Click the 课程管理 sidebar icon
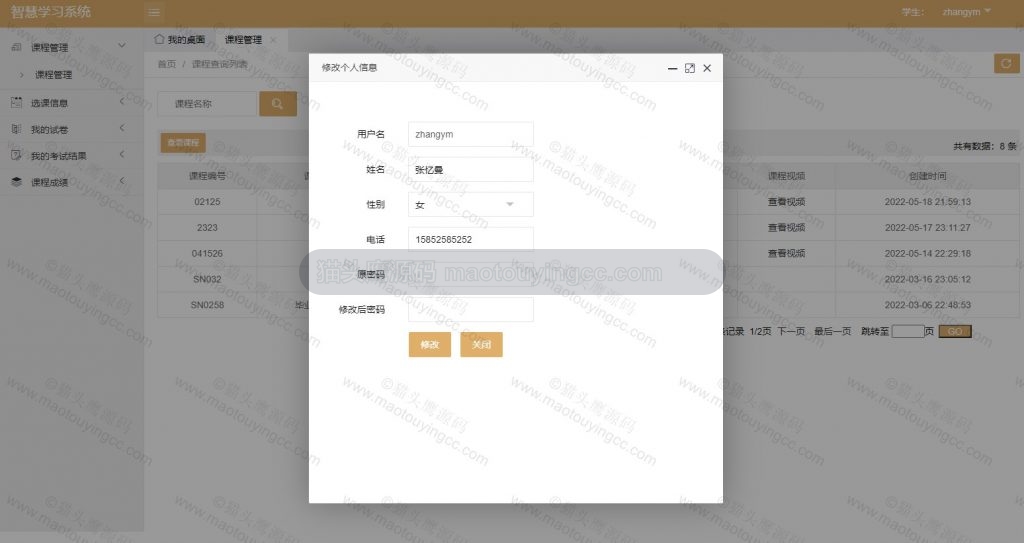The image size is (1024, 543). (x=17, y=47)
